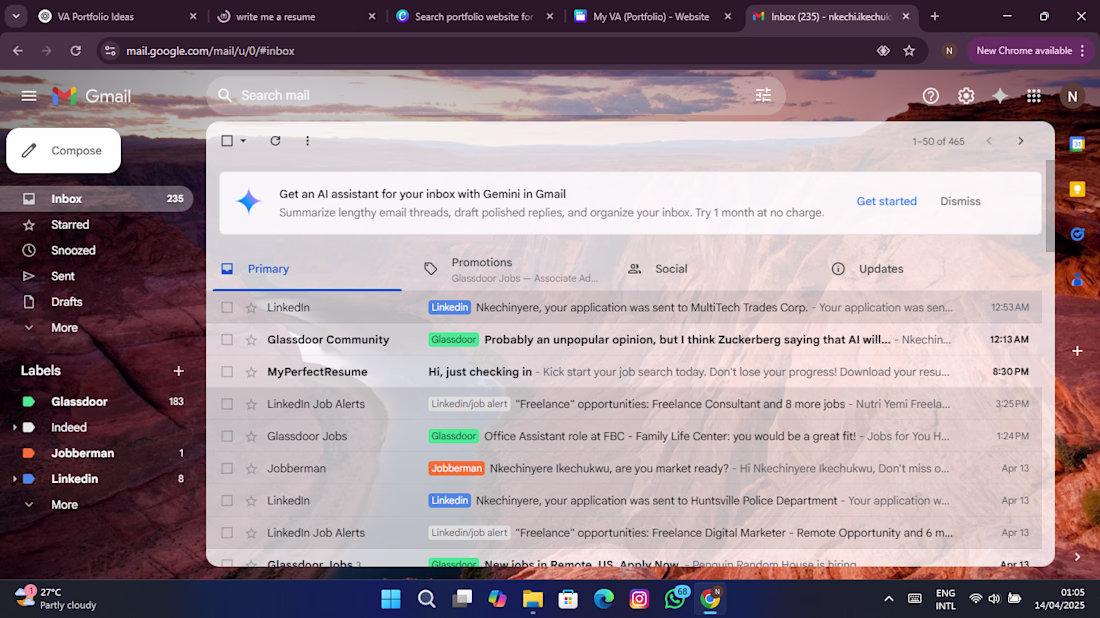1100x618 pixels.
Task: Focus the Search mail field
Action: point(495,95)
